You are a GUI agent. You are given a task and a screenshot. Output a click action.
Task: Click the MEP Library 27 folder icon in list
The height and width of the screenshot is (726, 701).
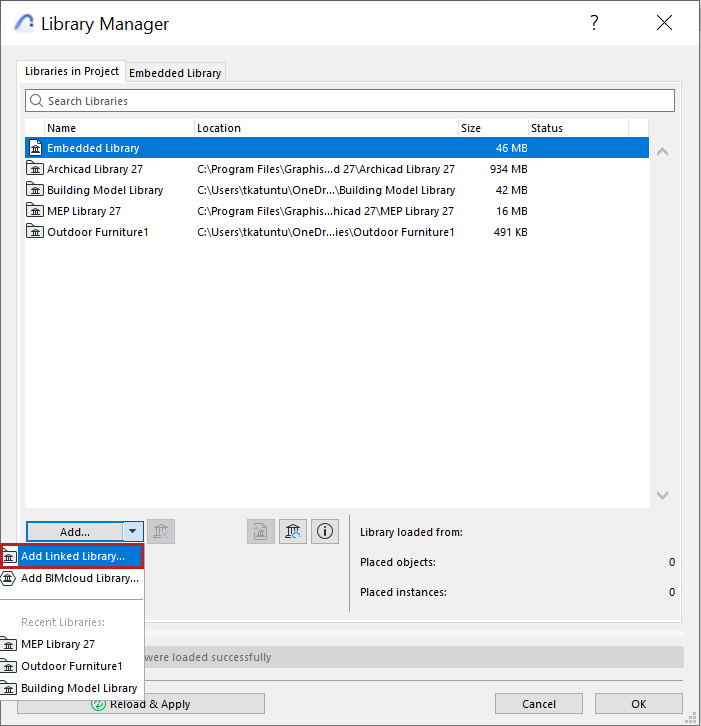coord(35,211)
